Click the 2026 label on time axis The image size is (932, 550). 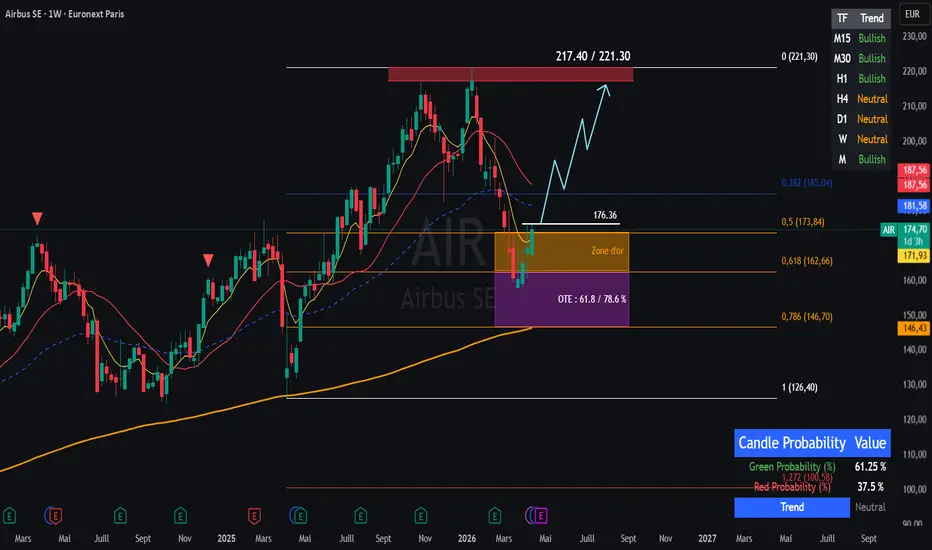(x=467, y=538)
